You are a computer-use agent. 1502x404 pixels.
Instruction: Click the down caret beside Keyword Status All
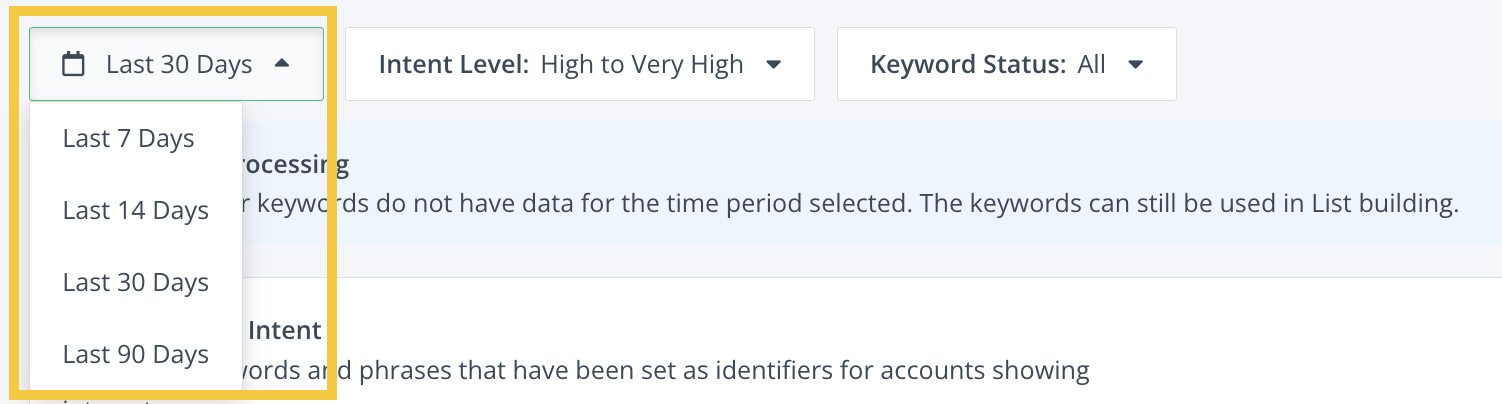click(x=1135, y=65)
